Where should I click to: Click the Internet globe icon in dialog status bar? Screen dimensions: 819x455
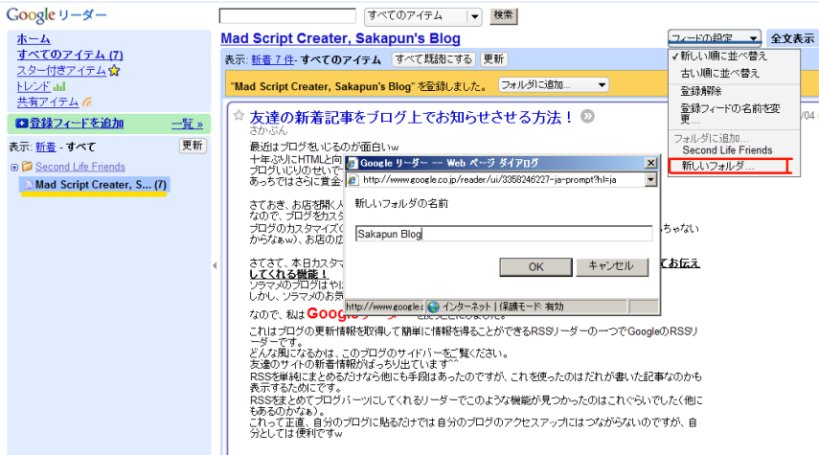[x=434, y=307]
